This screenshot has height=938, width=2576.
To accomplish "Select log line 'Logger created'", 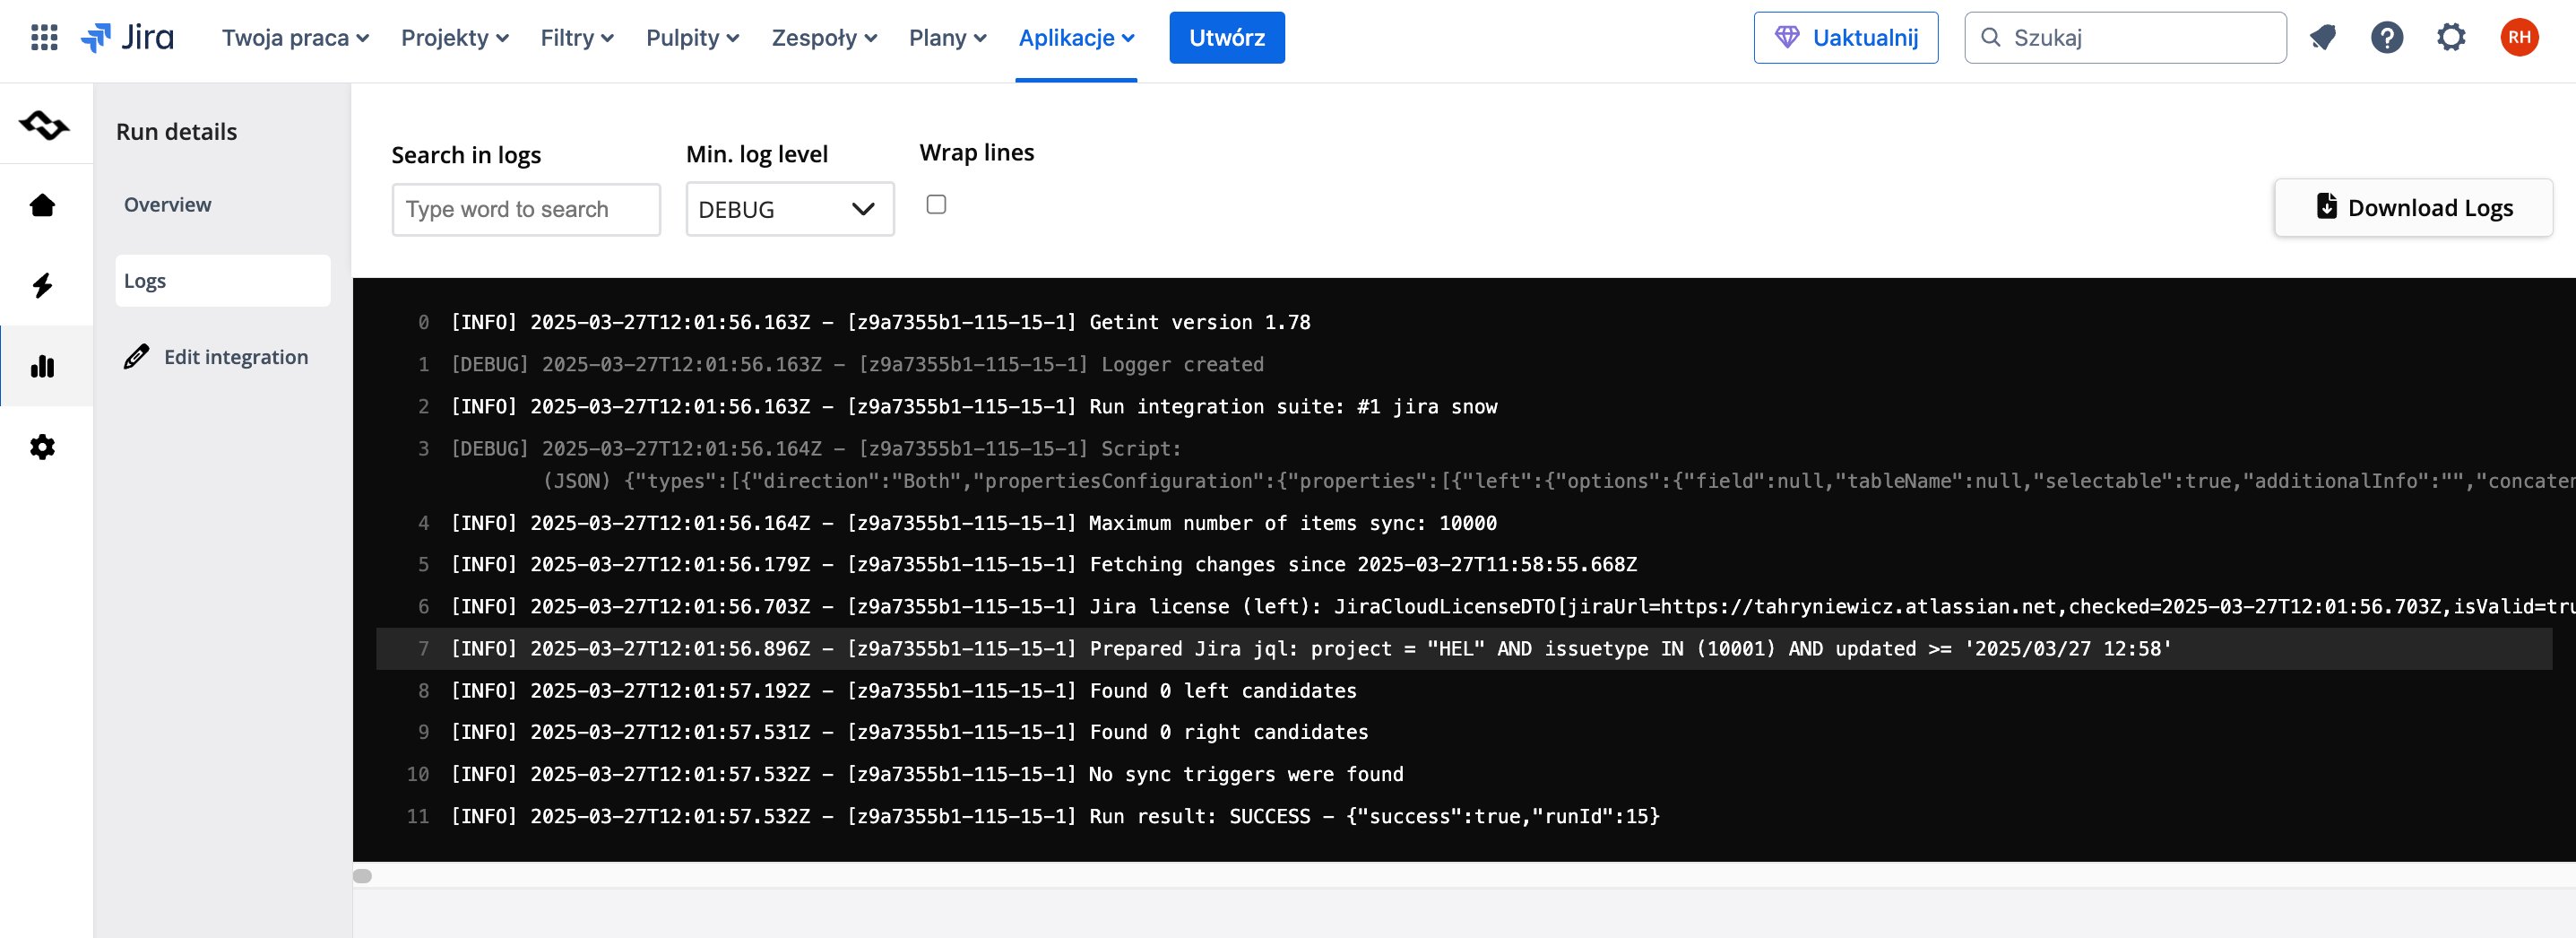I will coord(1464,364).
